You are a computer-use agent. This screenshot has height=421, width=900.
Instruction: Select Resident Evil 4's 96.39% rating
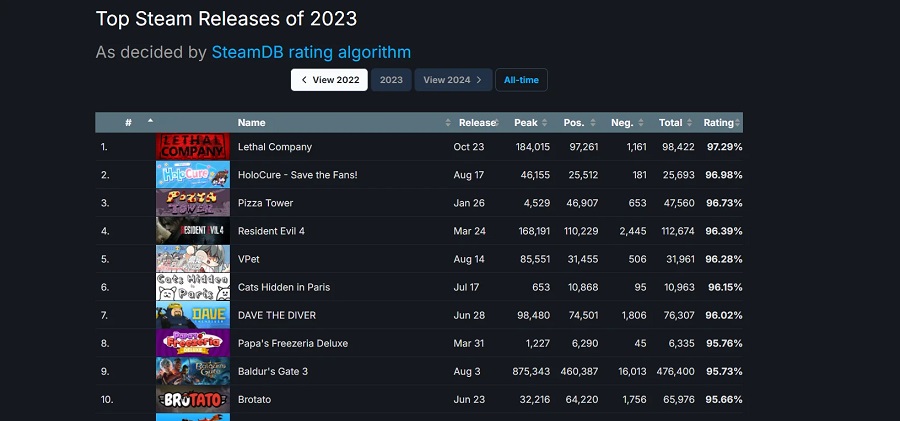tap(724, 231)
